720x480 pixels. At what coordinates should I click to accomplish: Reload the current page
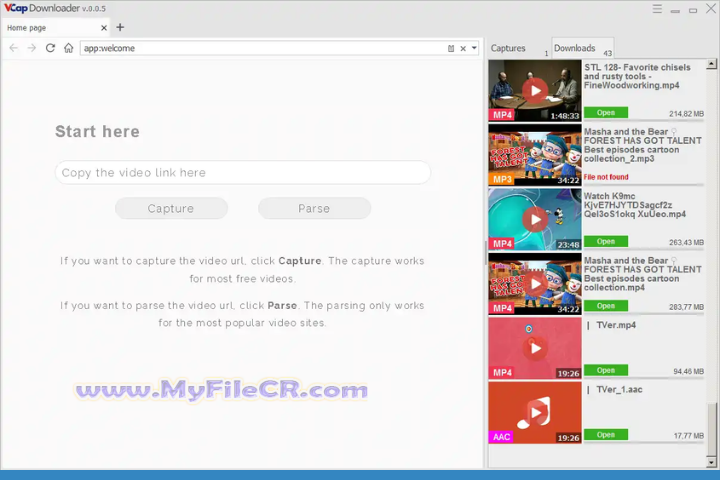(50, 48)
